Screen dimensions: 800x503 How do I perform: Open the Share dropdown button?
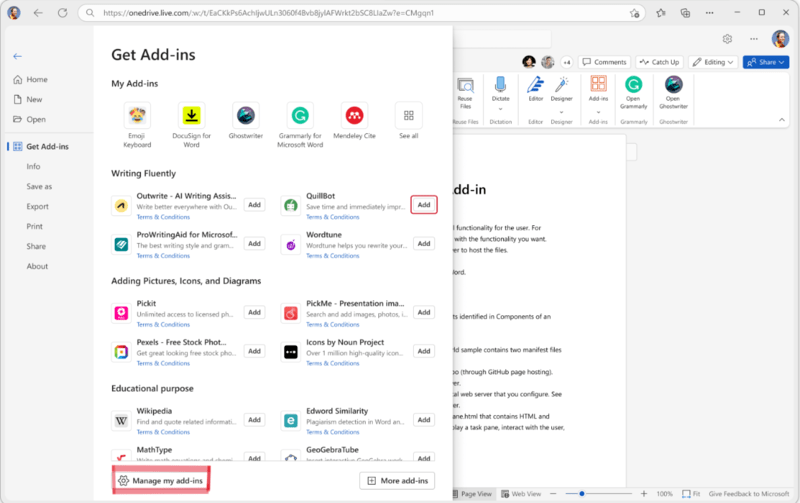766,62
